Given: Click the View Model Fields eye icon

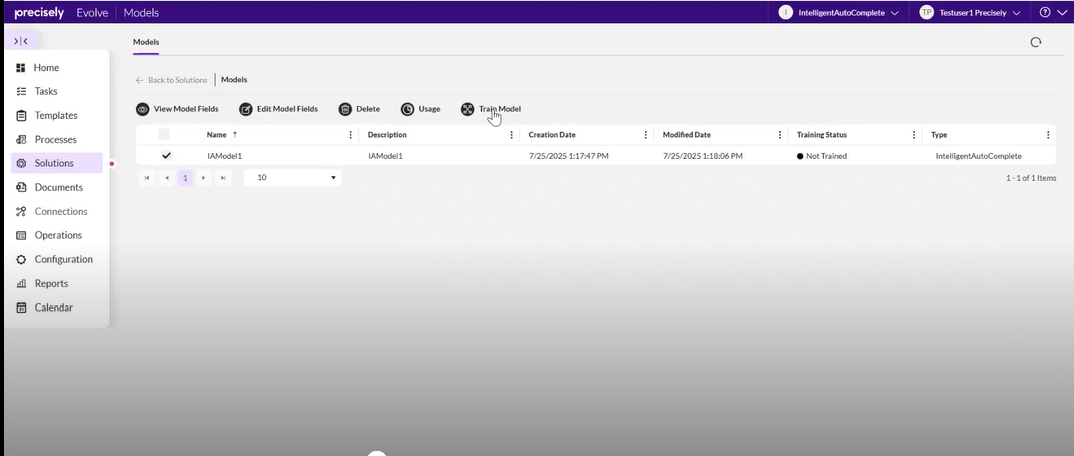Looking at the screenshot, I should point(142,110).
